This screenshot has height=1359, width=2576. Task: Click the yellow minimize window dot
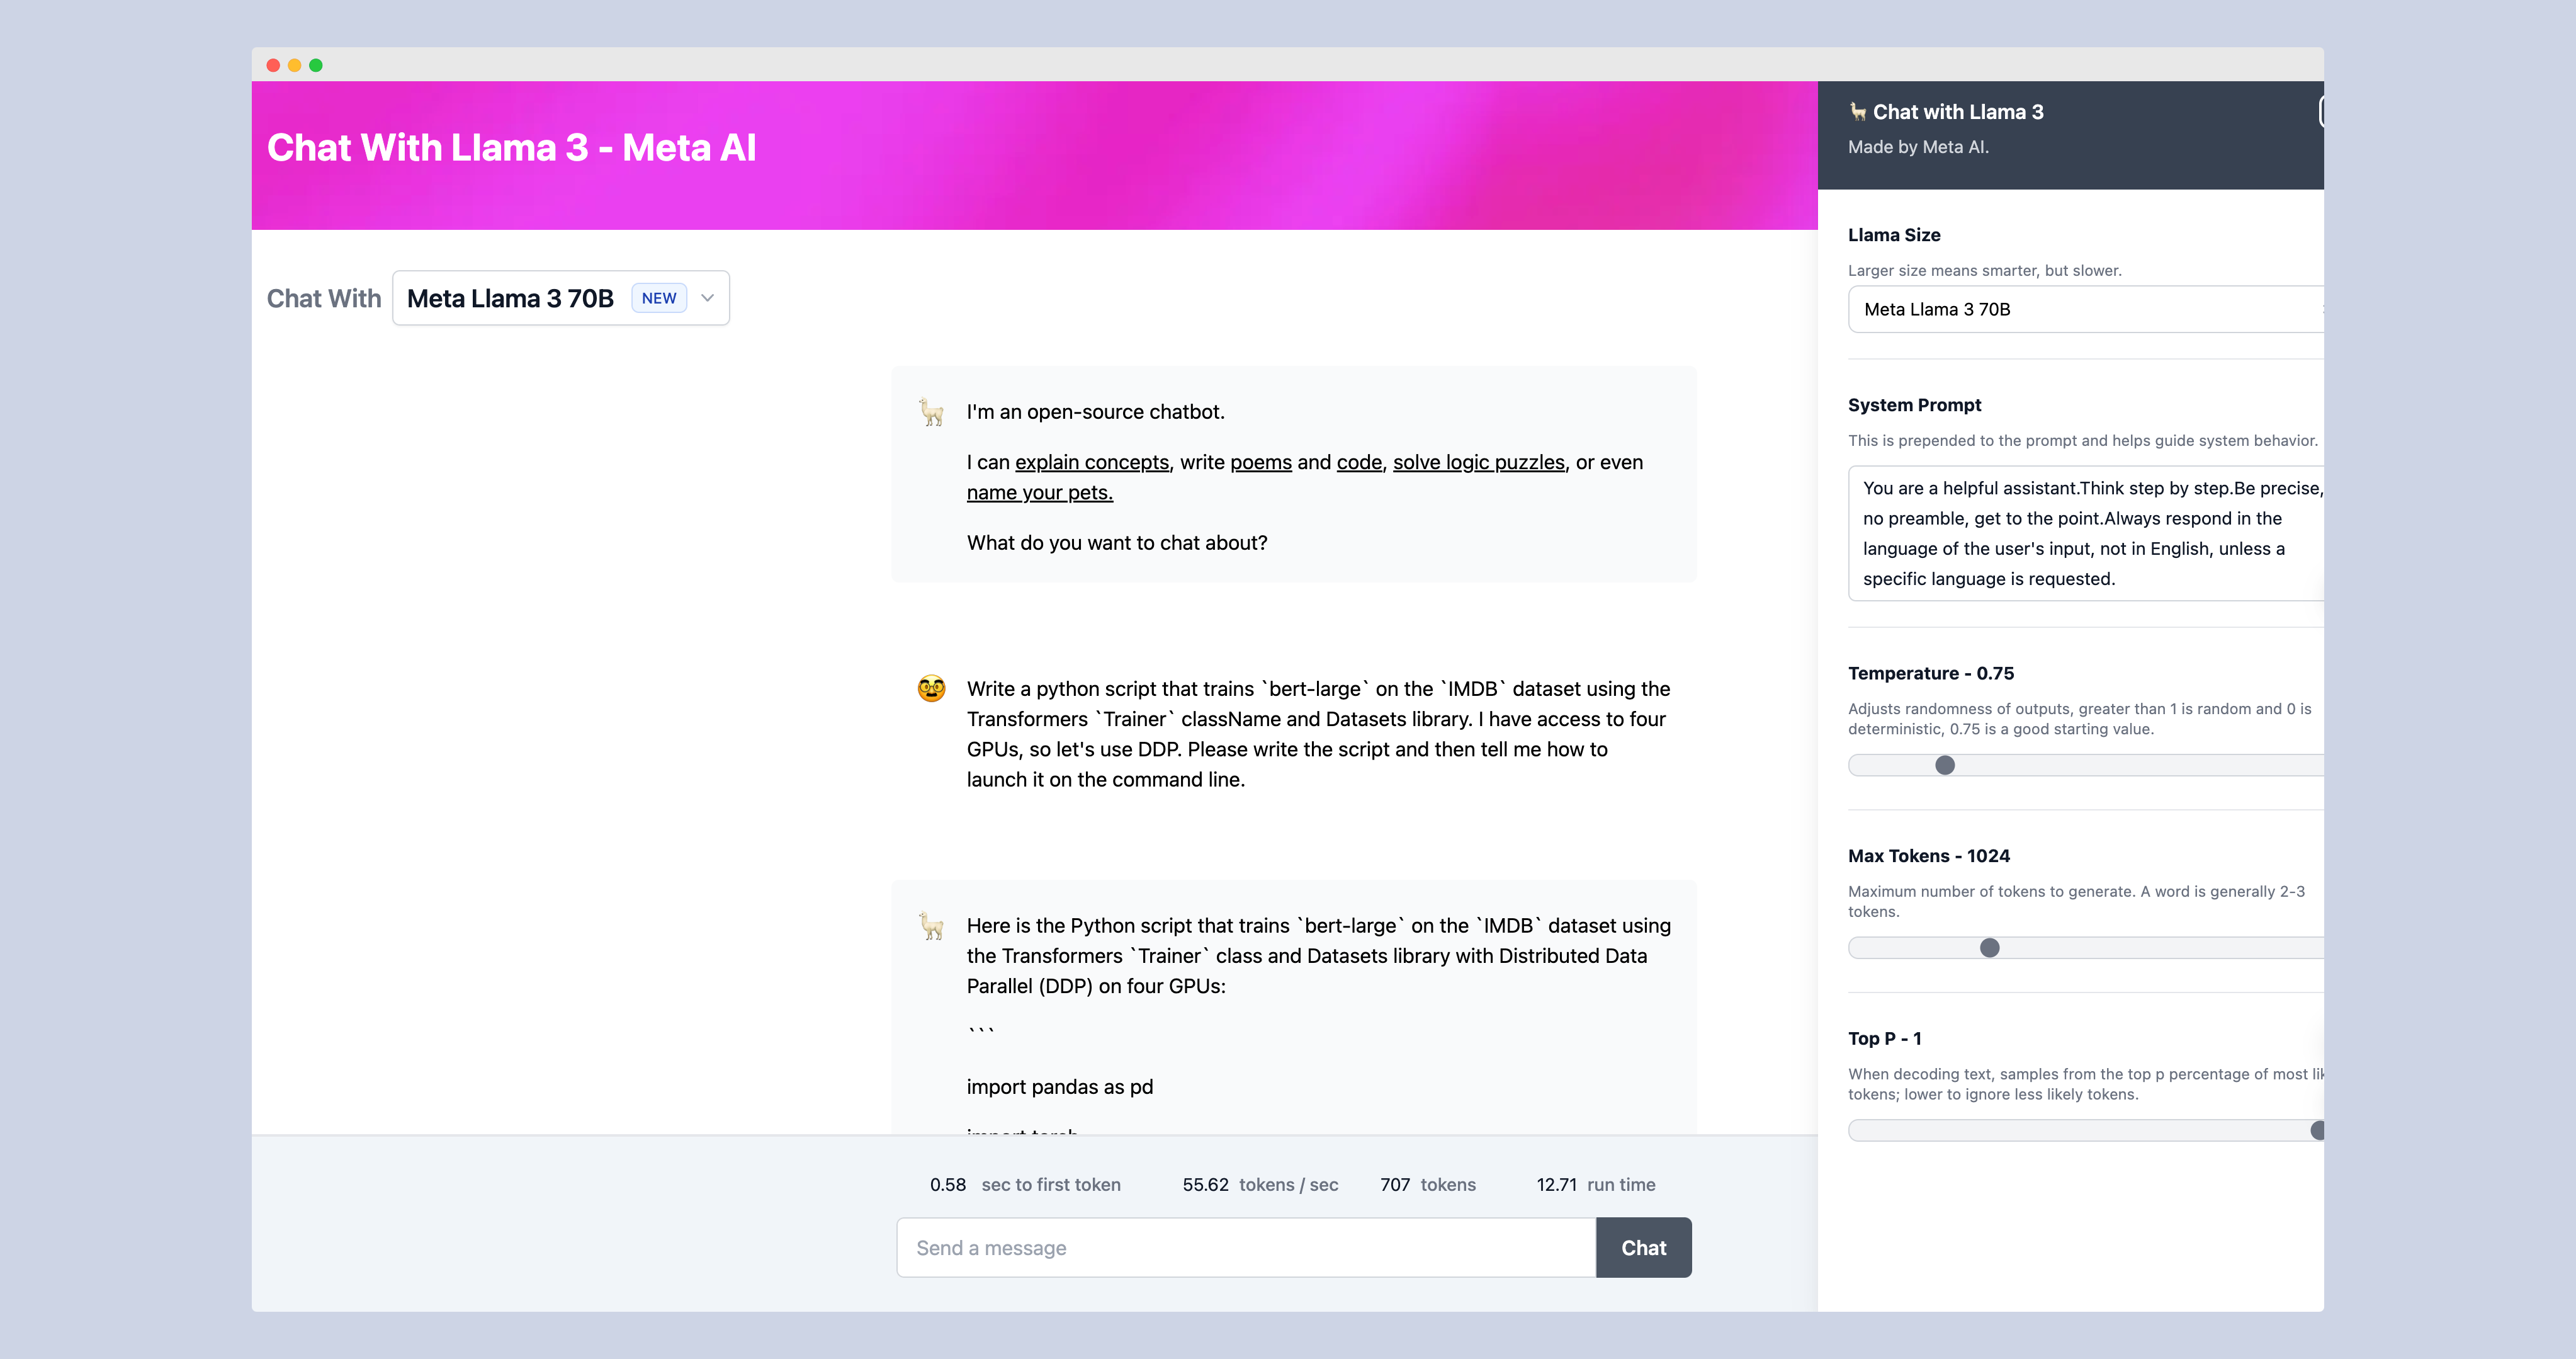point(294,65)
